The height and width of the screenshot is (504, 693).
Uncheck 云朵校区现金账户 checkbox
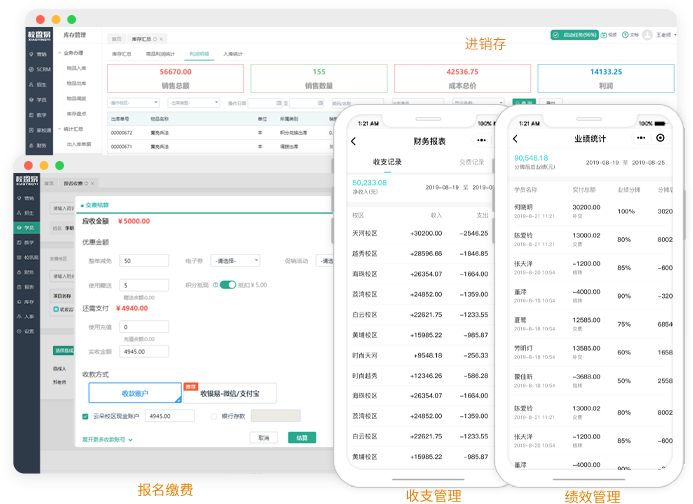85,415
